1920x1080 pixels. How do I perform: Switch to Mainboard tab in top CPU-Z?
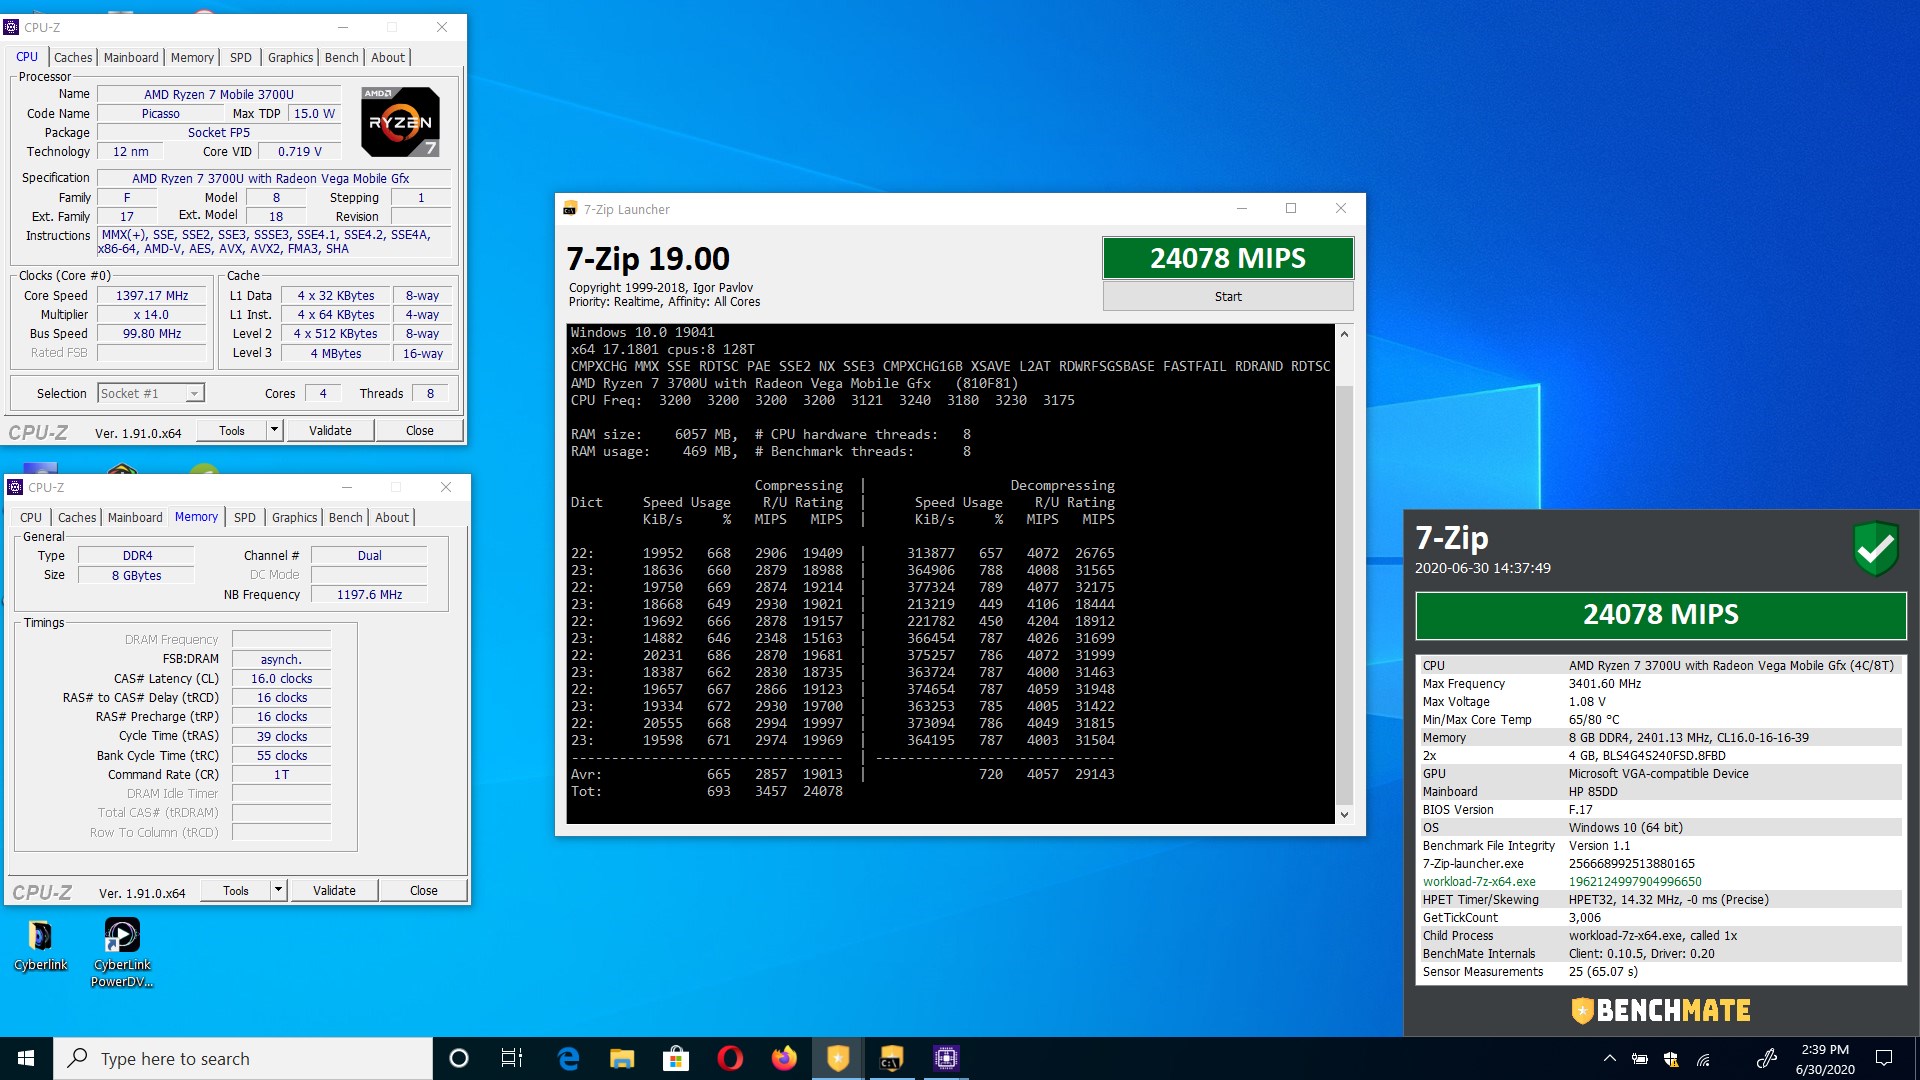tap(131, 57)
